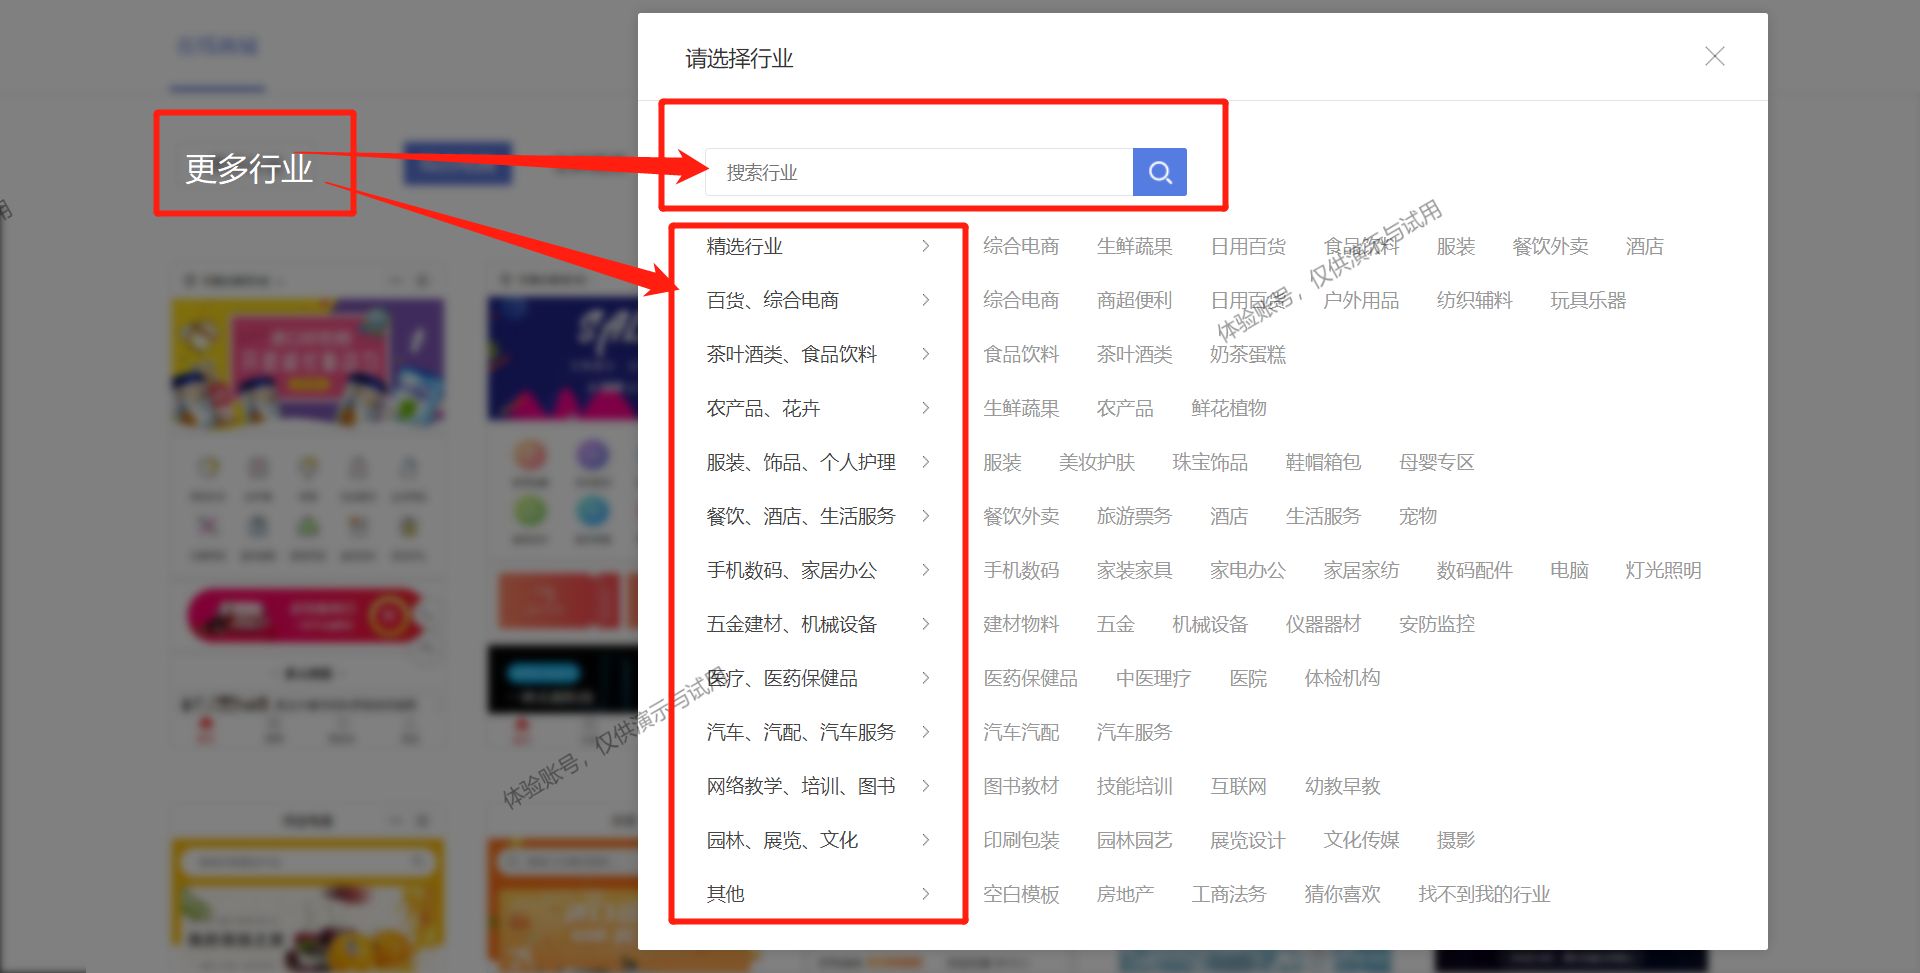Image resolution: width=1920 pixels, height=973 pixels.
Task: Select the 空白模板 option
Action: point(1021,894)
